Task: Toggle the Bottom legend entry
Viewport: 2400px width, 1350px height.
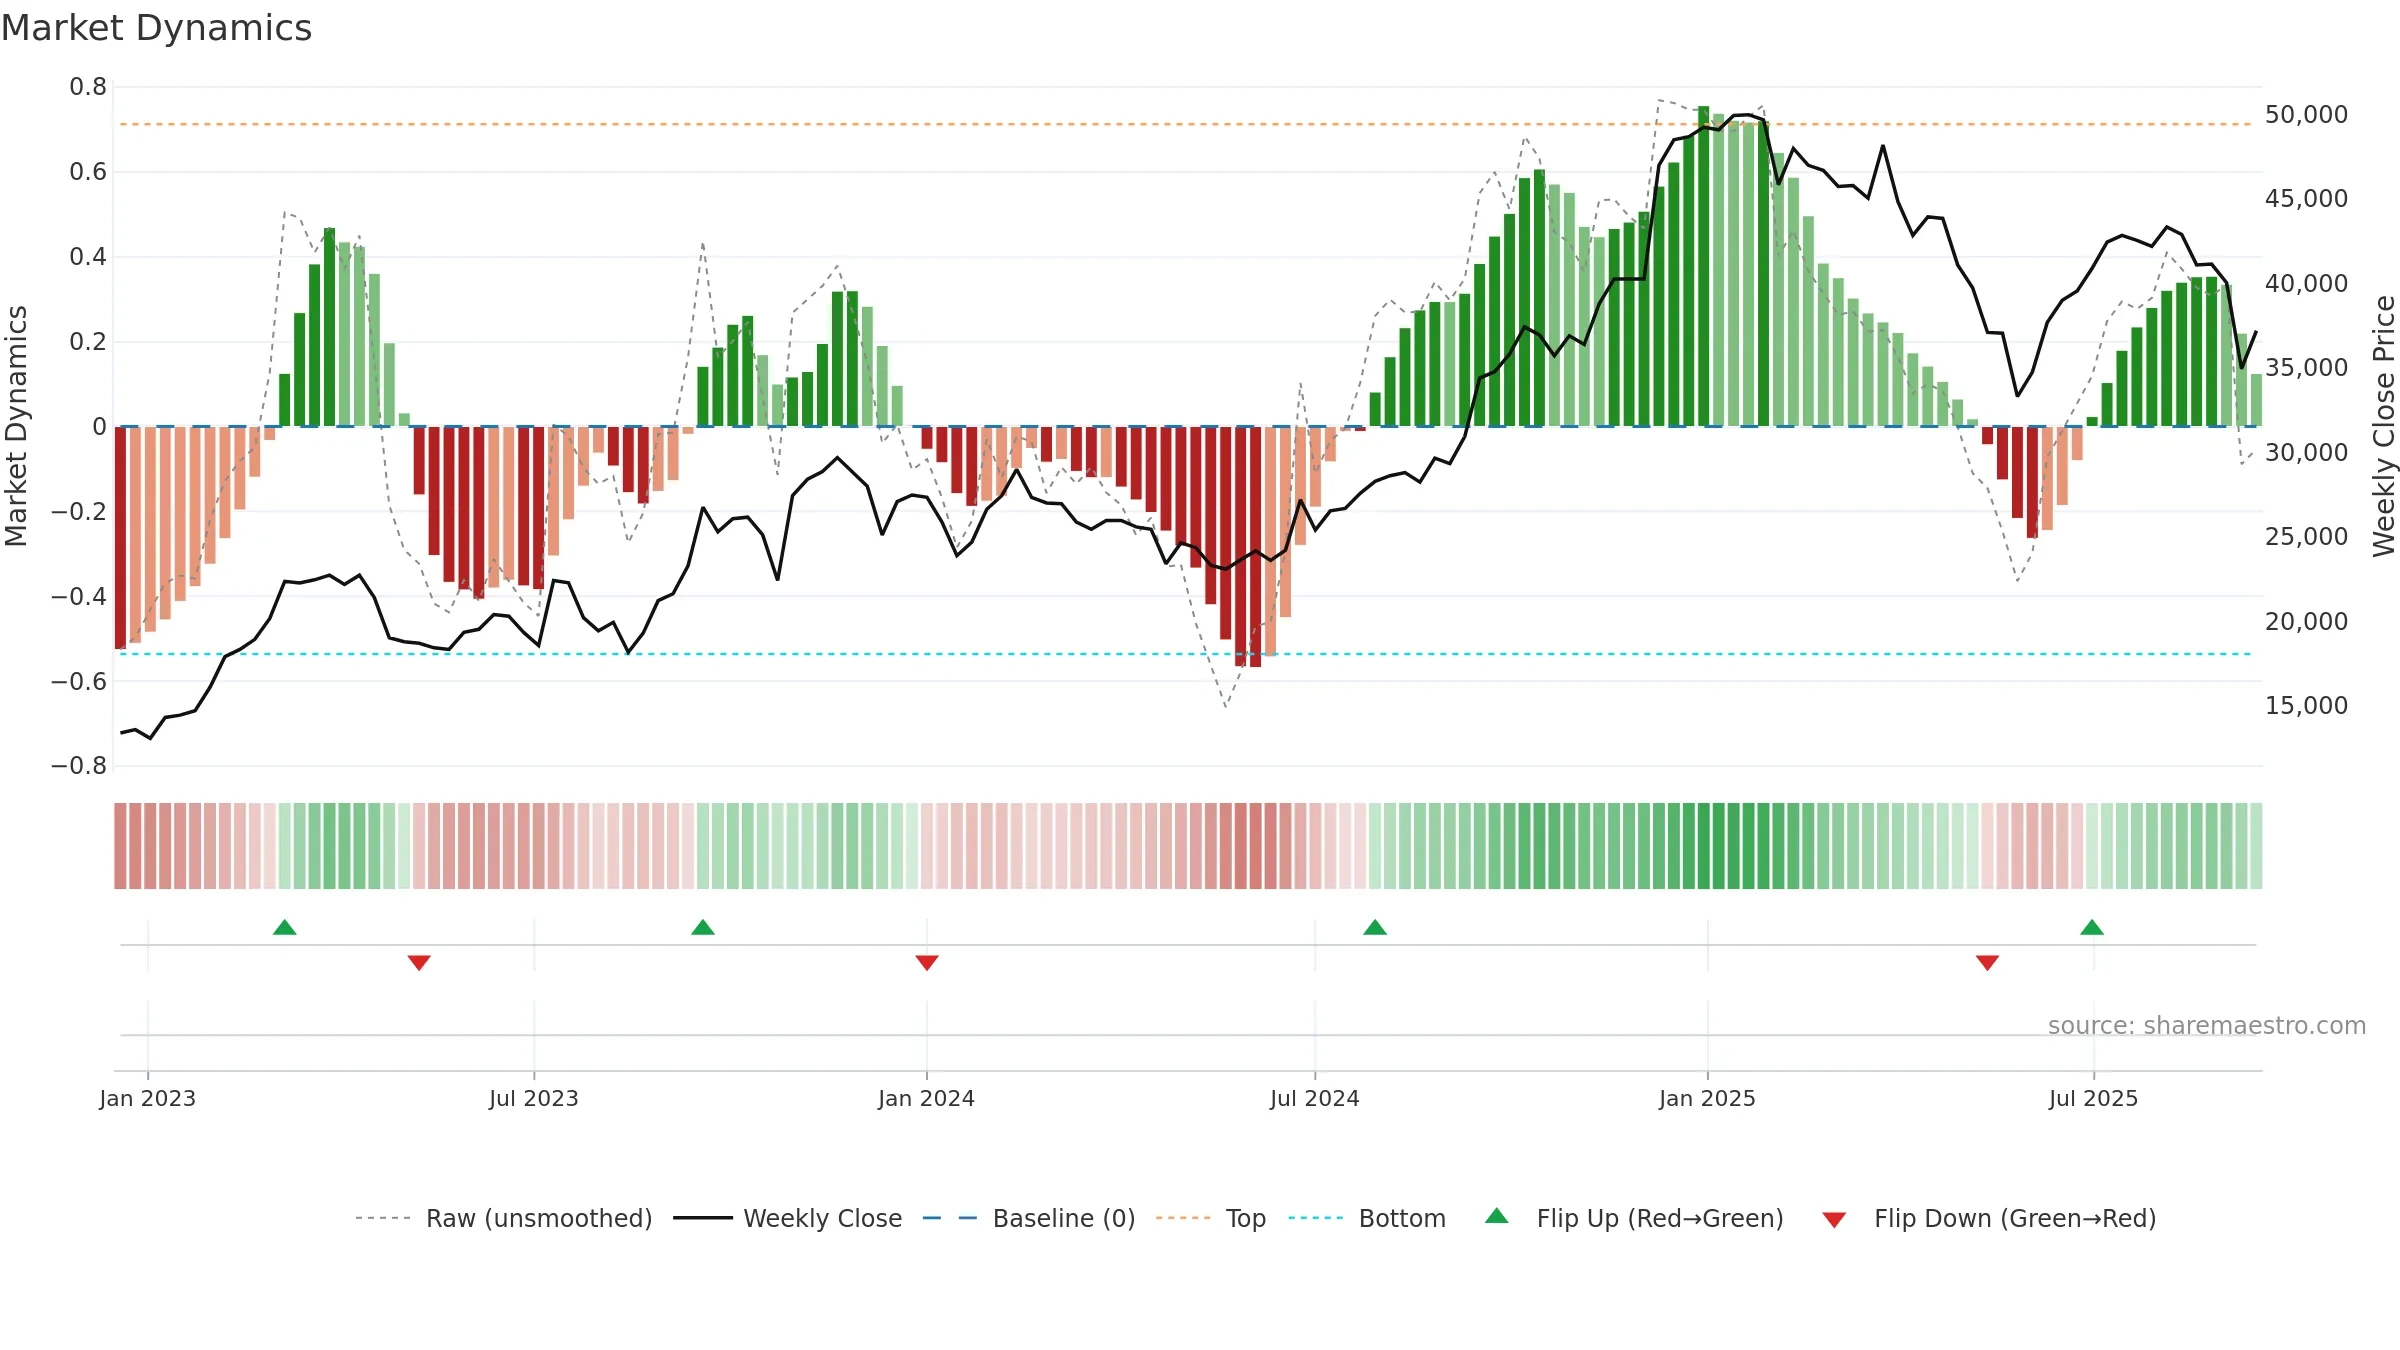Action: (1367, 1218)
